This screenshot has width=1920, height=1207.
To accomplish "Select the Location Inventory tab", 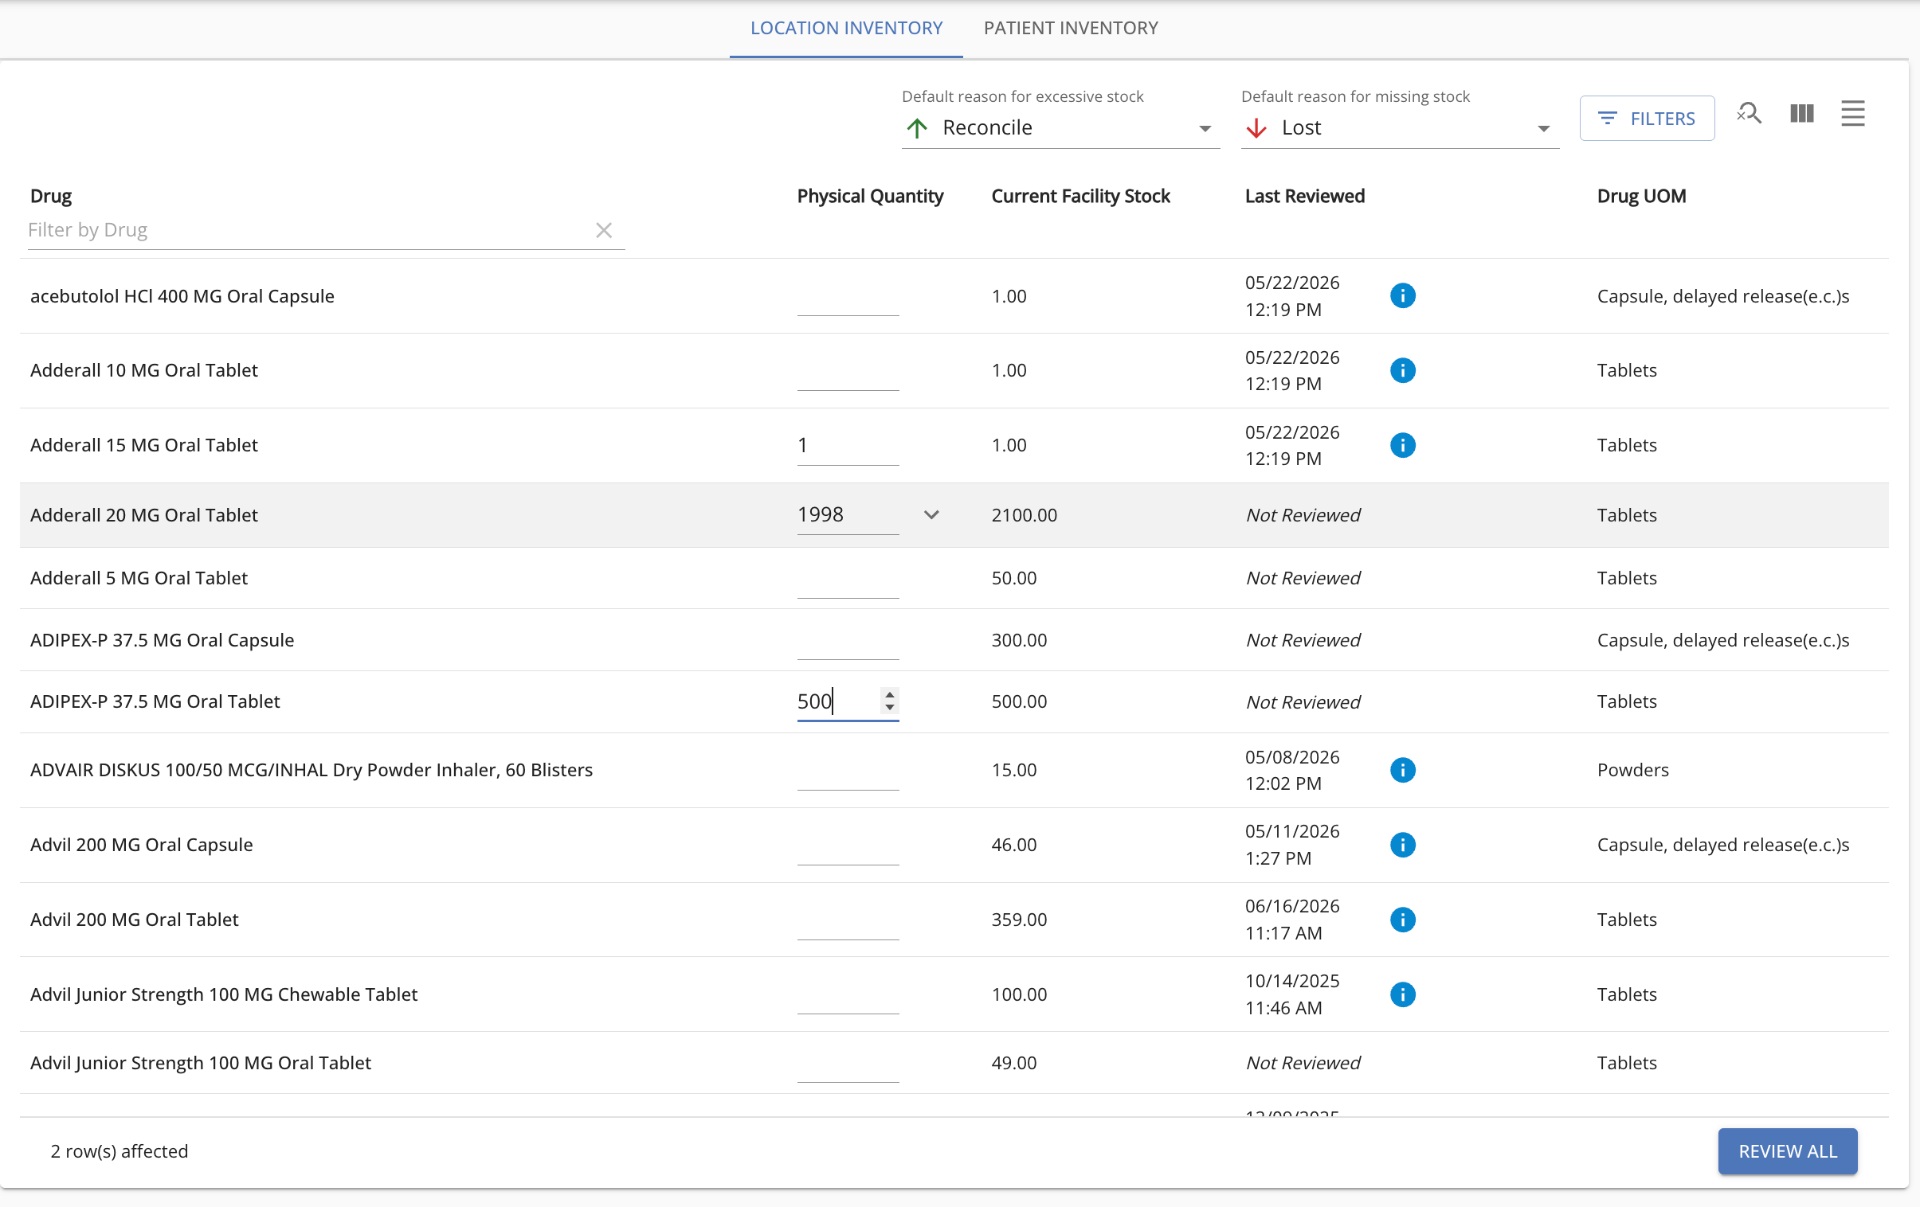I will coord(846,28).
